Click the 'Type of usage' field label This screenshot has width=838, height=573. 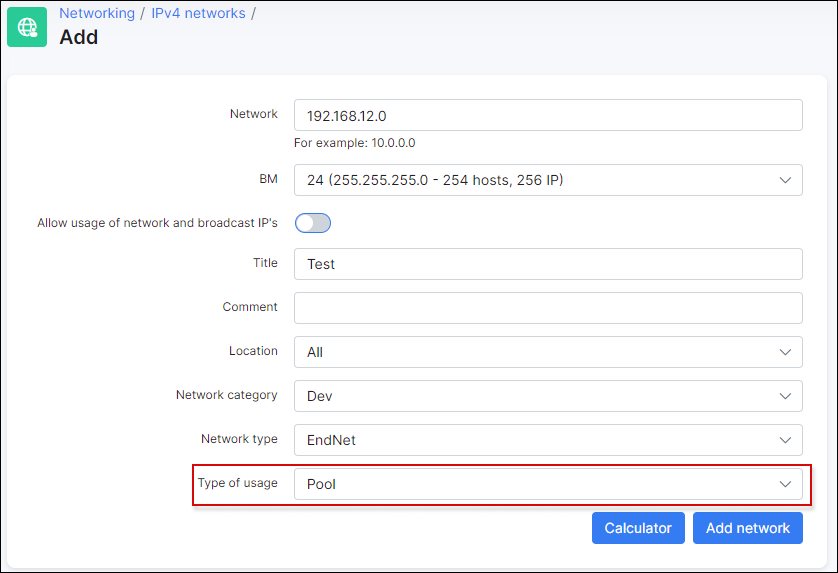click(x=237, y=483)
